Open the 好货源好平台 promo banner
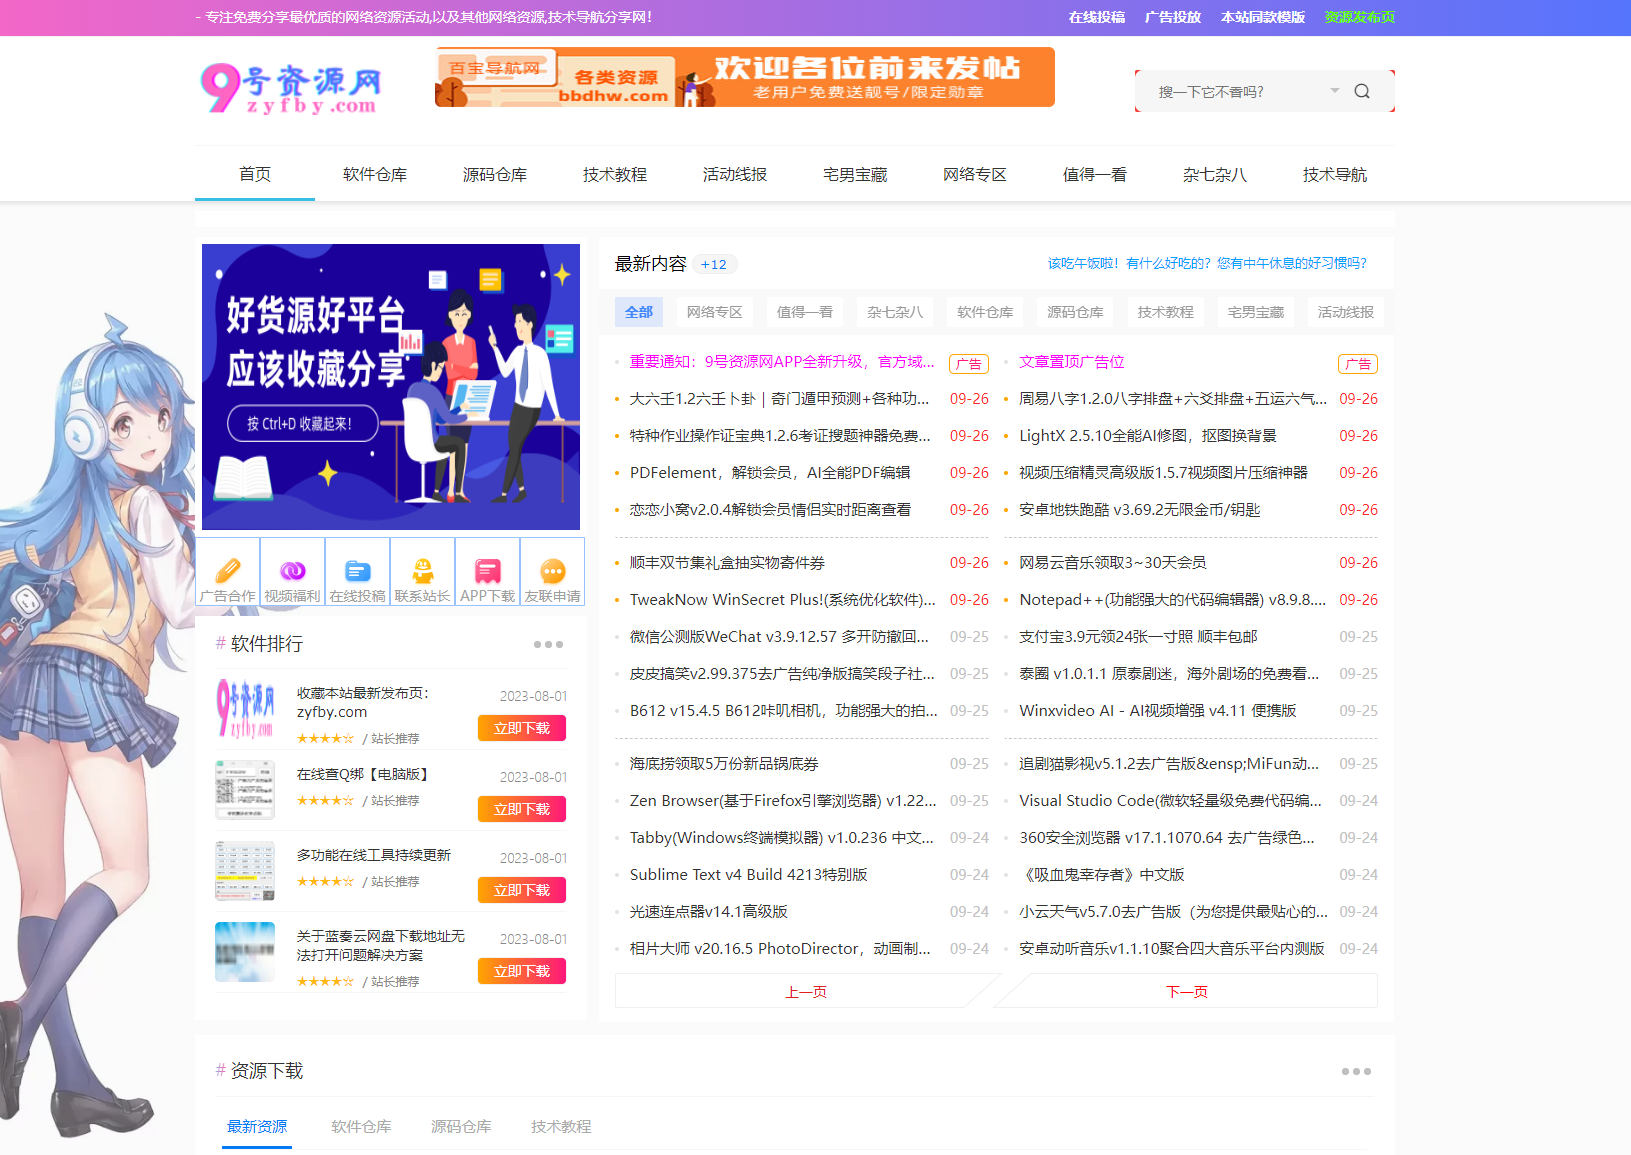1631x1155 pixels. coord(391,387)
